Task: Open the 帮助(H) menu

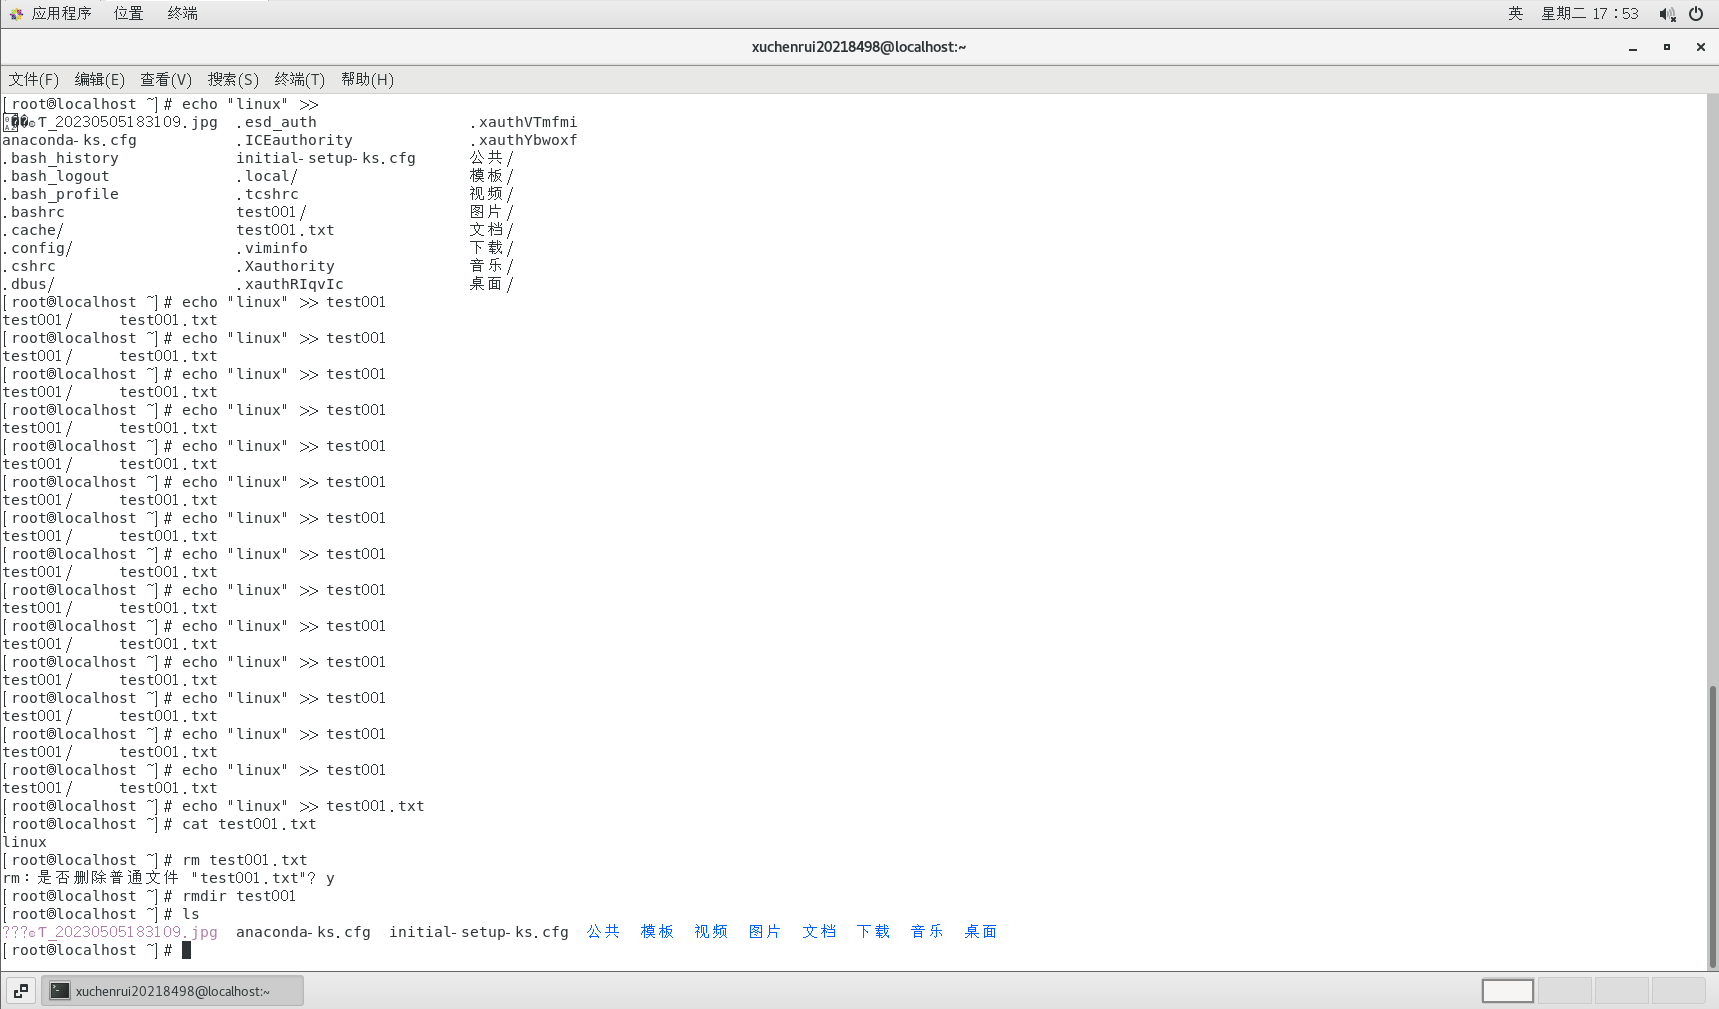Action: point(367,80)
